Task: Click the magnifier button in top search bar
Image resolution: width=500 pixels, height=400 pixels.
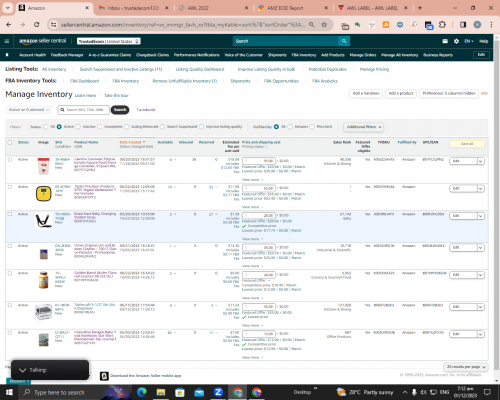Action: (x=344, y=41)
